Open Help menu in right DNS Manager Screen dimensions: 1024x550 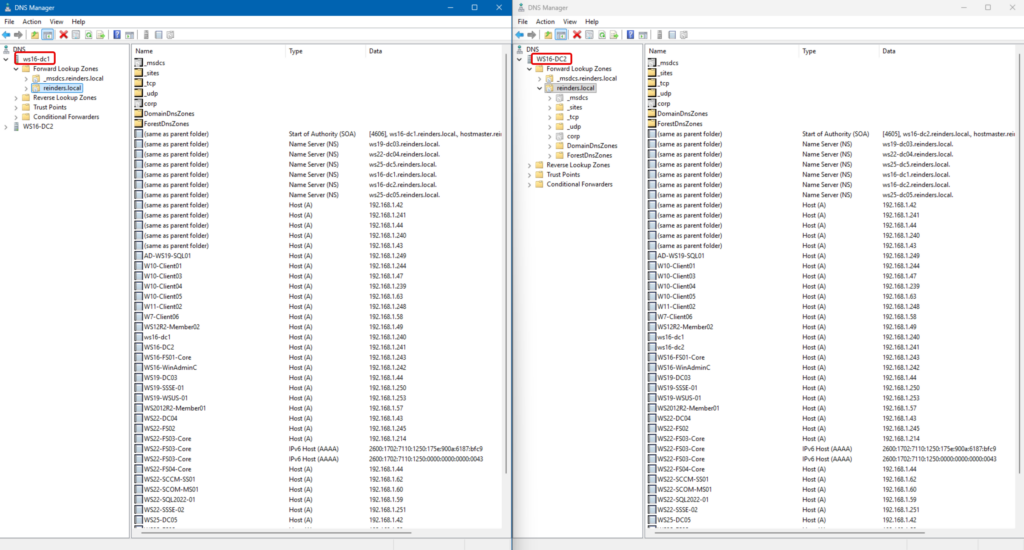[592, 22]
